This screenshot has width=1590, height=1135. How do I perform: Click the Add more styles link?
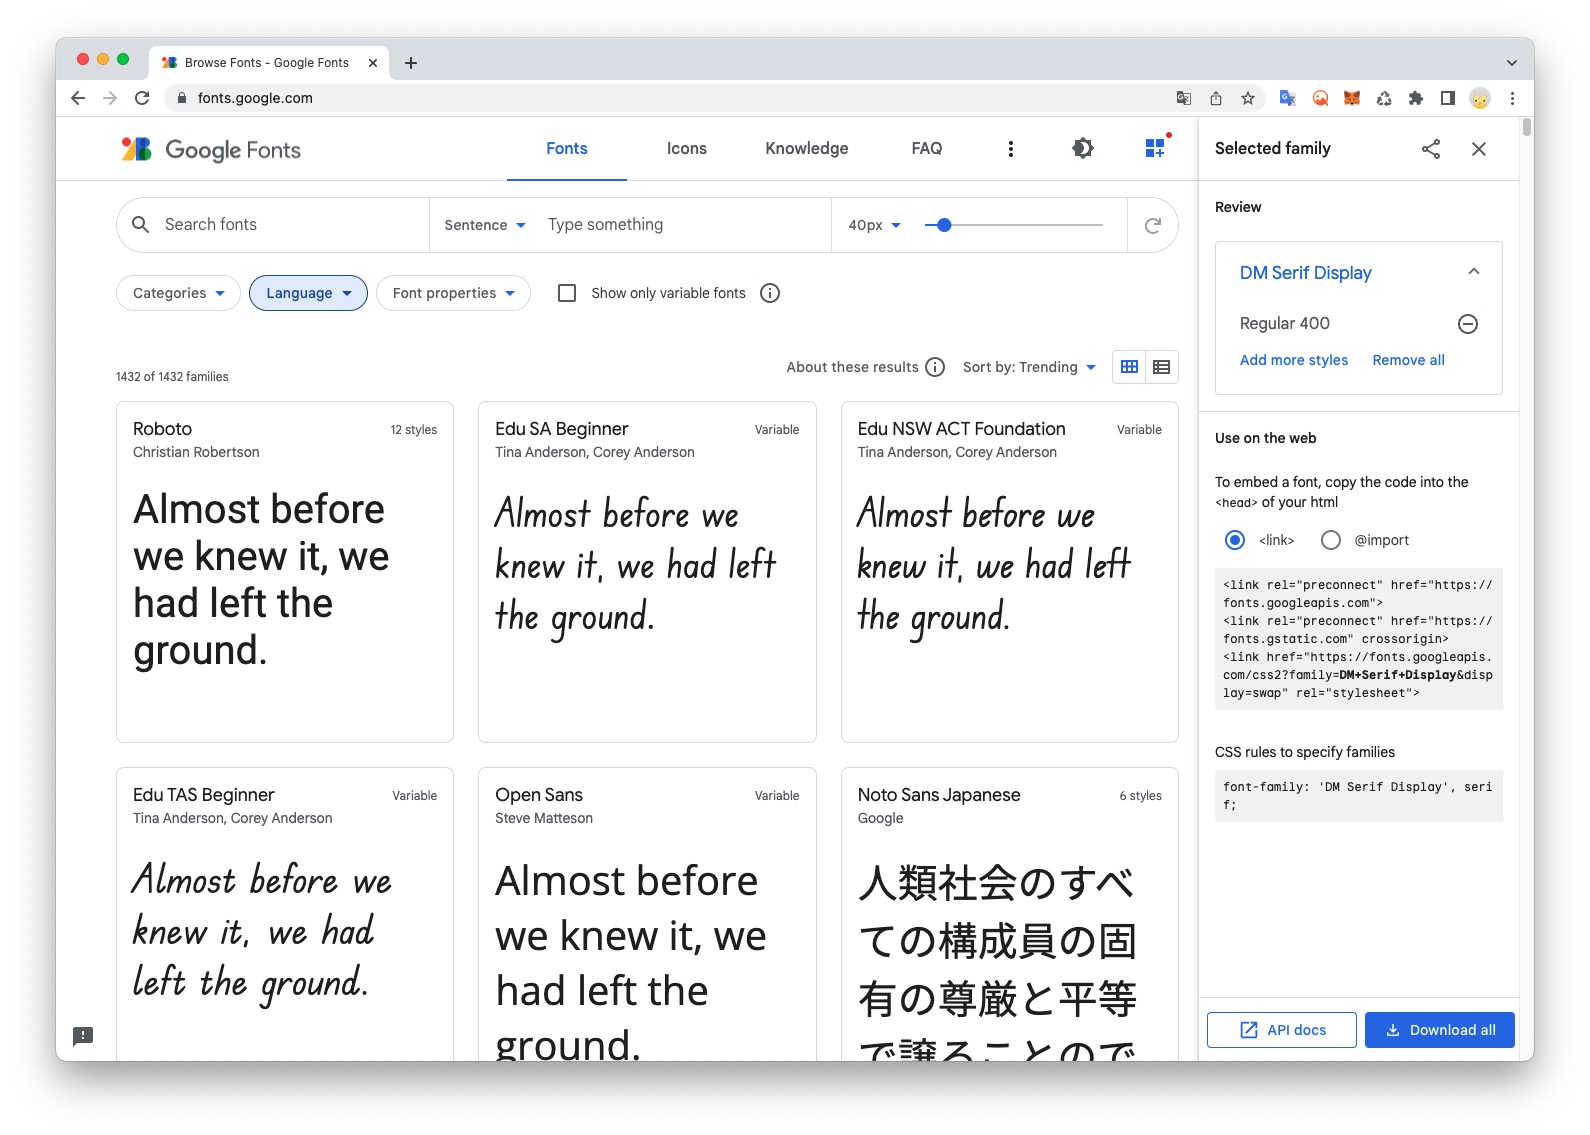tap(1293, 360)
